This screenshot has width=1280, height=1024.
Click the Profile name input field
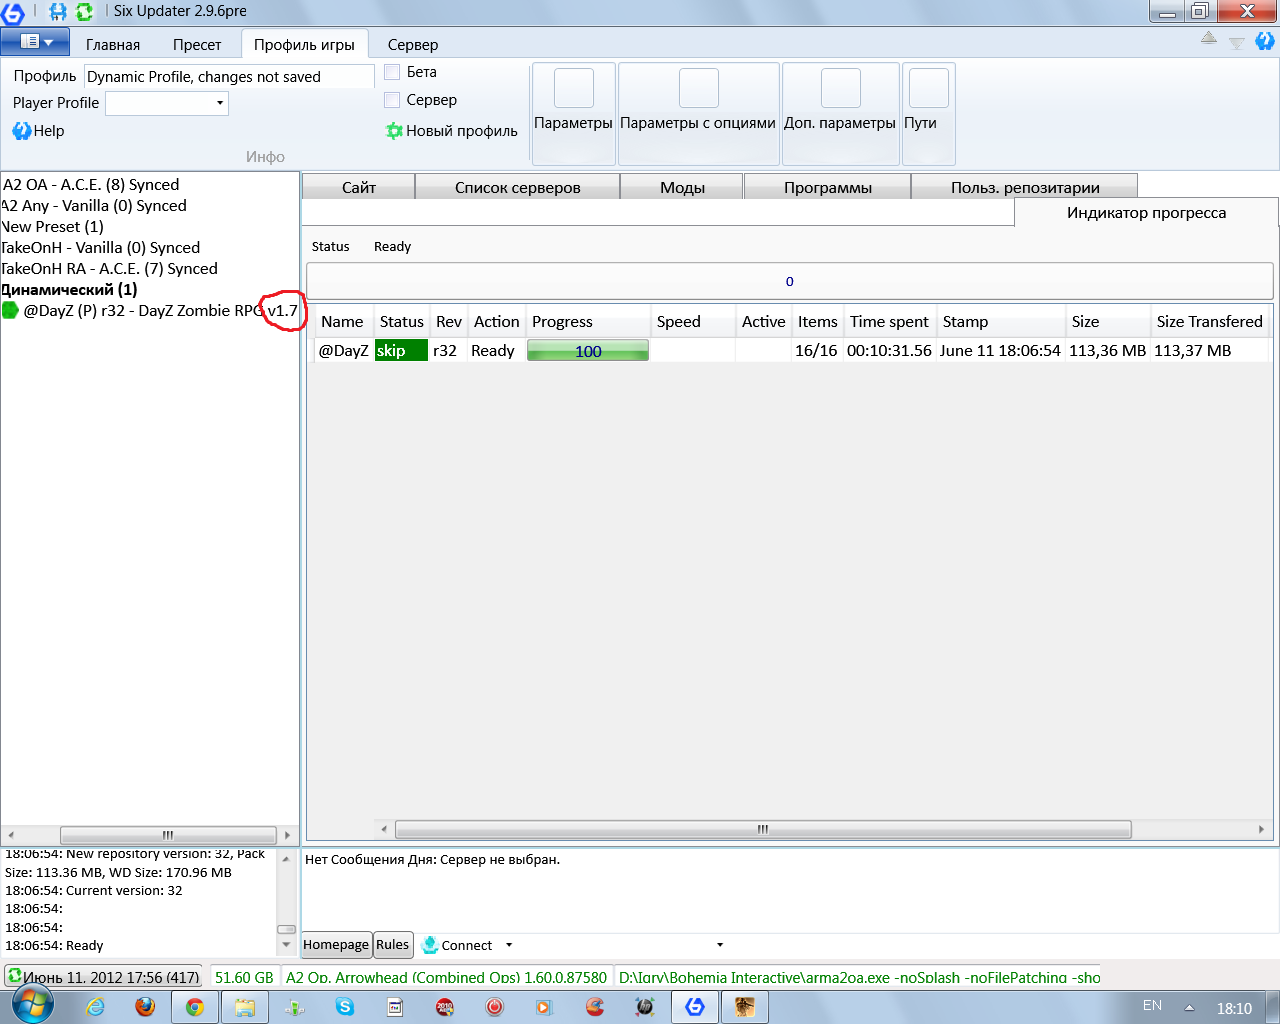[229, 77]
